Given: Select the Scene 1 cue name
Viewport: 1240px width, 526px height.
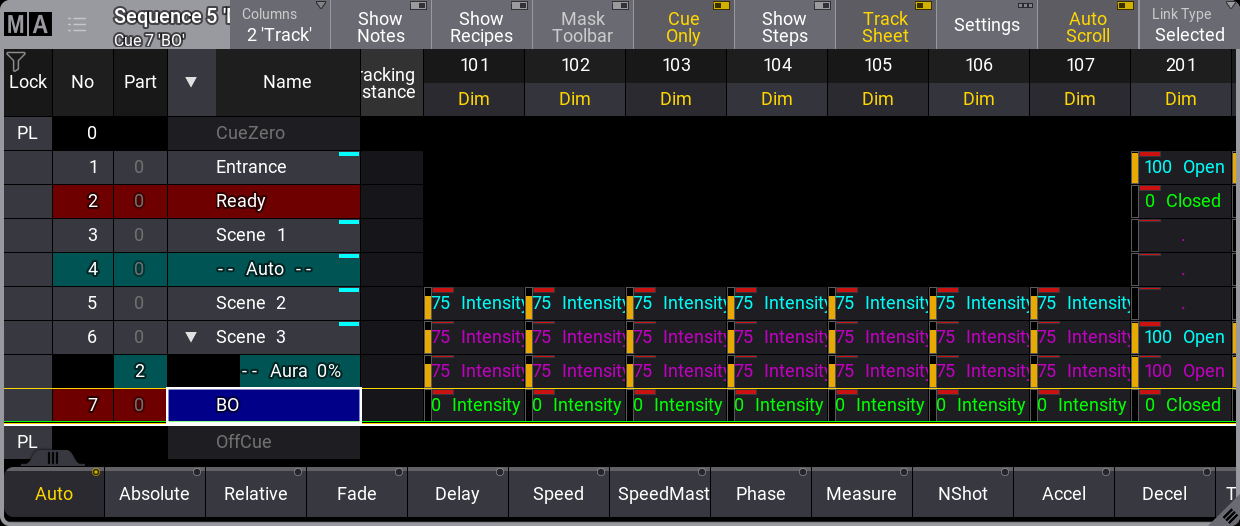Looking at the screenshot, I should (264, 235).
